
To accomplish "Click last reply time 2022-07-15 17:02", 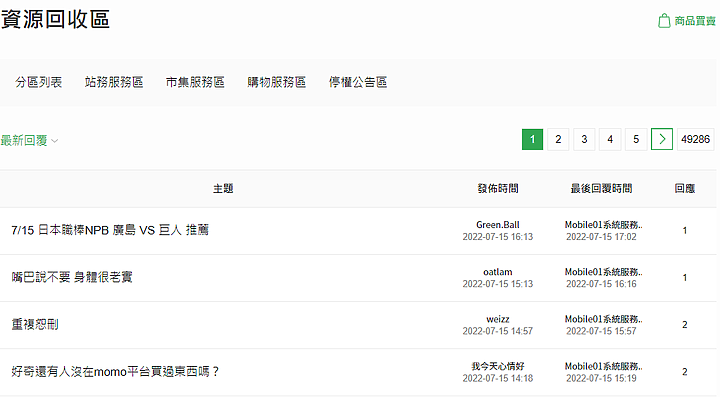I will click(601, 237).
